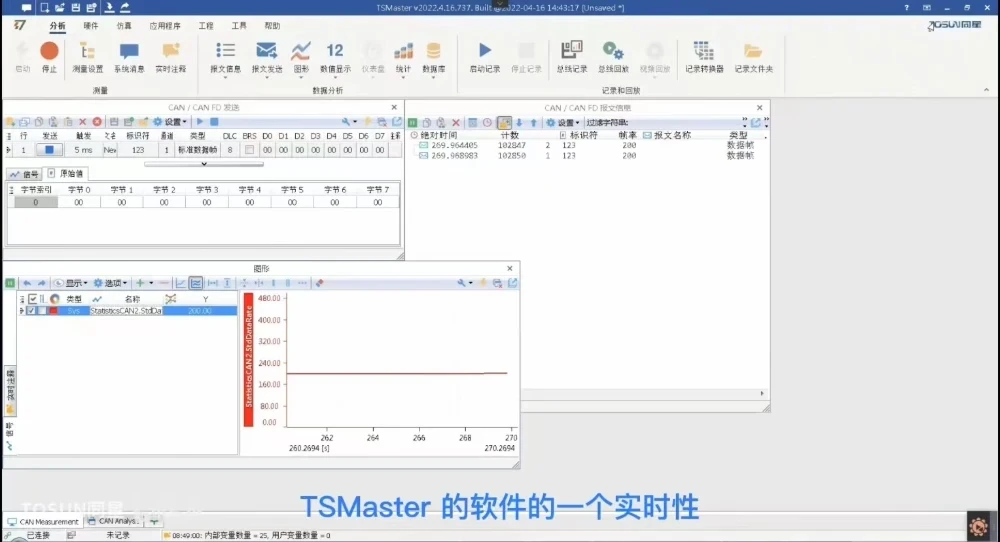Open Log Converter (记录转换器) icon
The height and width of the screenshot is (542, 1000).
704,56
